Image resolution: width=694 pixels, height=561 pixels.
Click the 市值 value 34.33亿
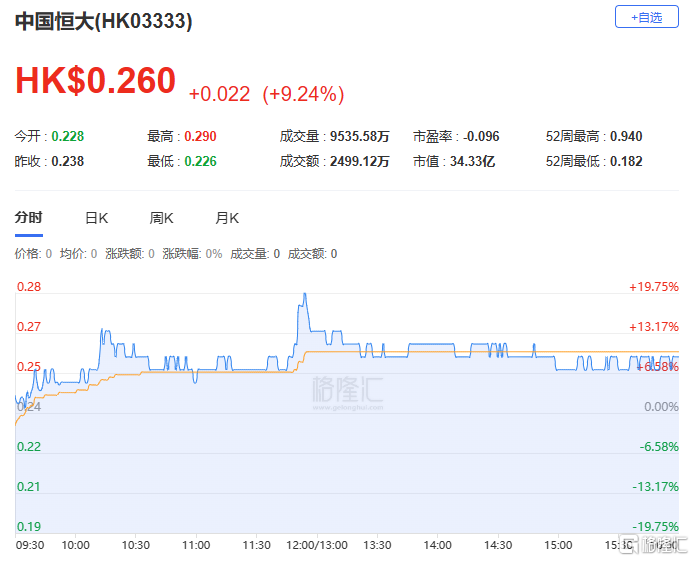coord(472,161)
